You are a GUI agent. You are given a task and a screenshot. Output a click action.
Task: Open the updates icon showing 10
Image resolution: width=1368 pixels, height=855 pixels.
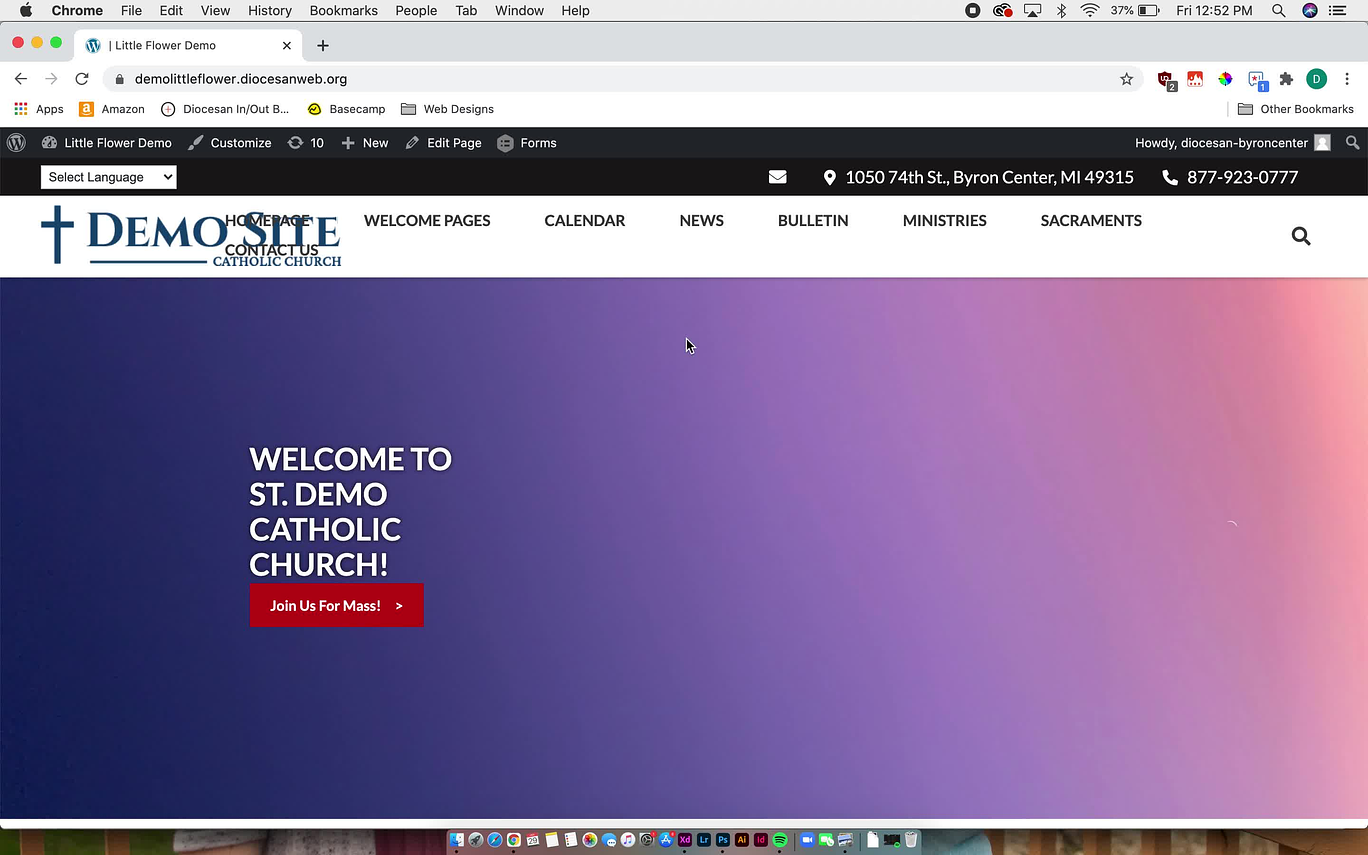(306, 143)
